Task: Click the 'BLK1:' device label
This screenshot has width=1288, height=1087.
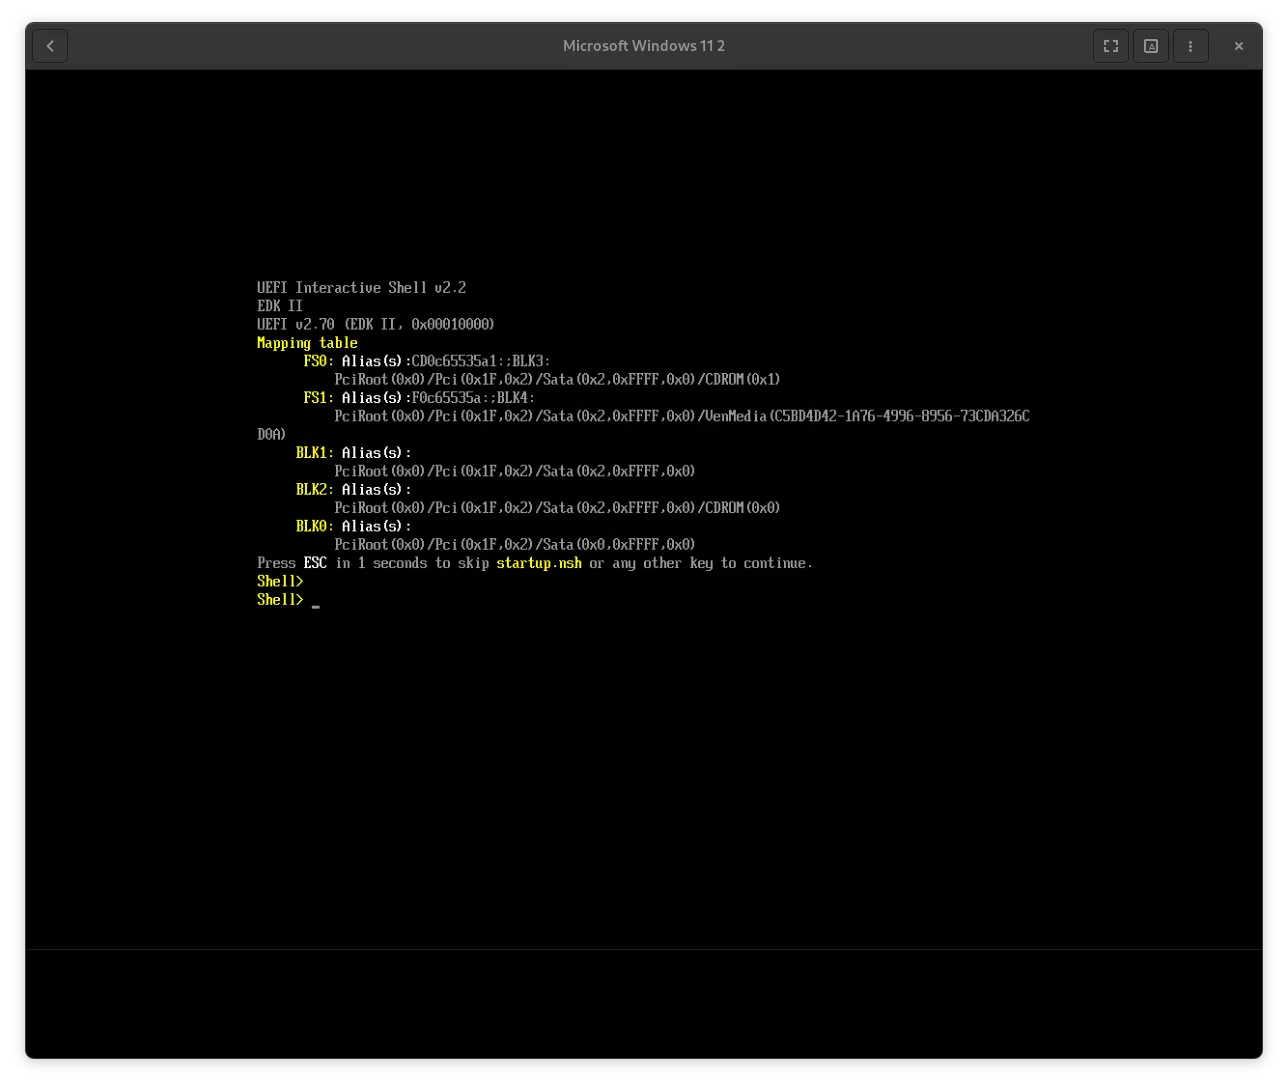Action: coord(314,453)
